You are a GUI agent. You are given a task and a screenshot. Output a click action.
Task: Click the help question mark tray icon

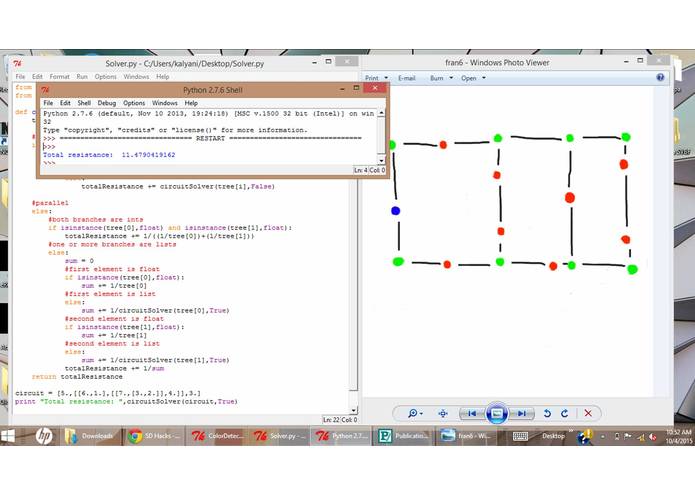585,437
